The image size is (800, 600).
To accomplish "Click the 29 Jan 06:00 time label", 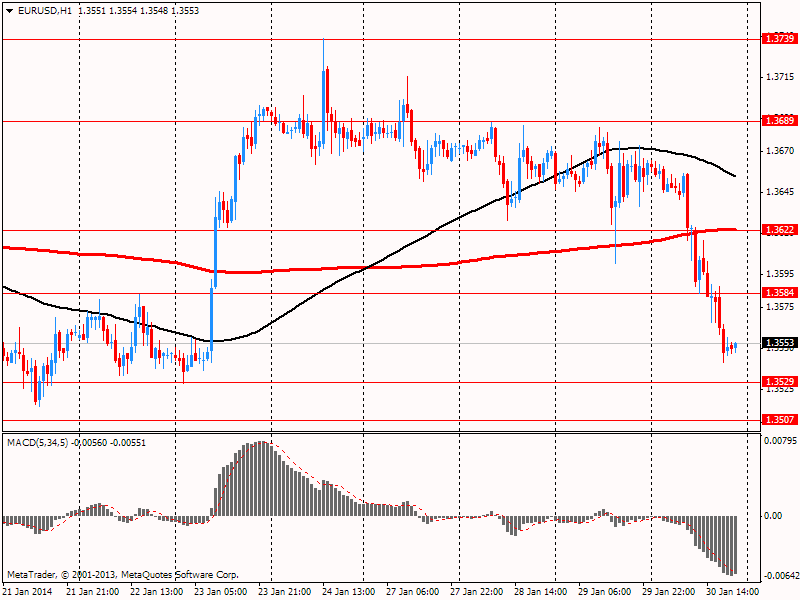I will 605,592.
